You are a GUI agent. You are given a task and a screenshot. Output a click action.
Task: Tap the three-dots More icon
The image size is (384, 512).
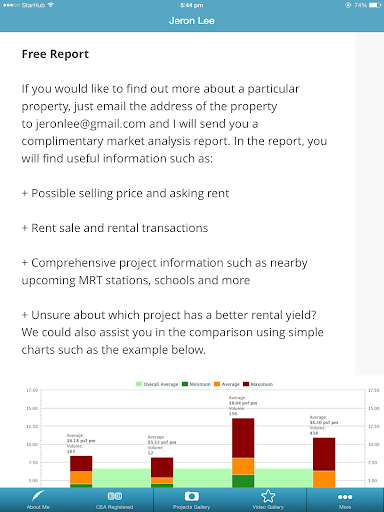click(x=345, y=497)
